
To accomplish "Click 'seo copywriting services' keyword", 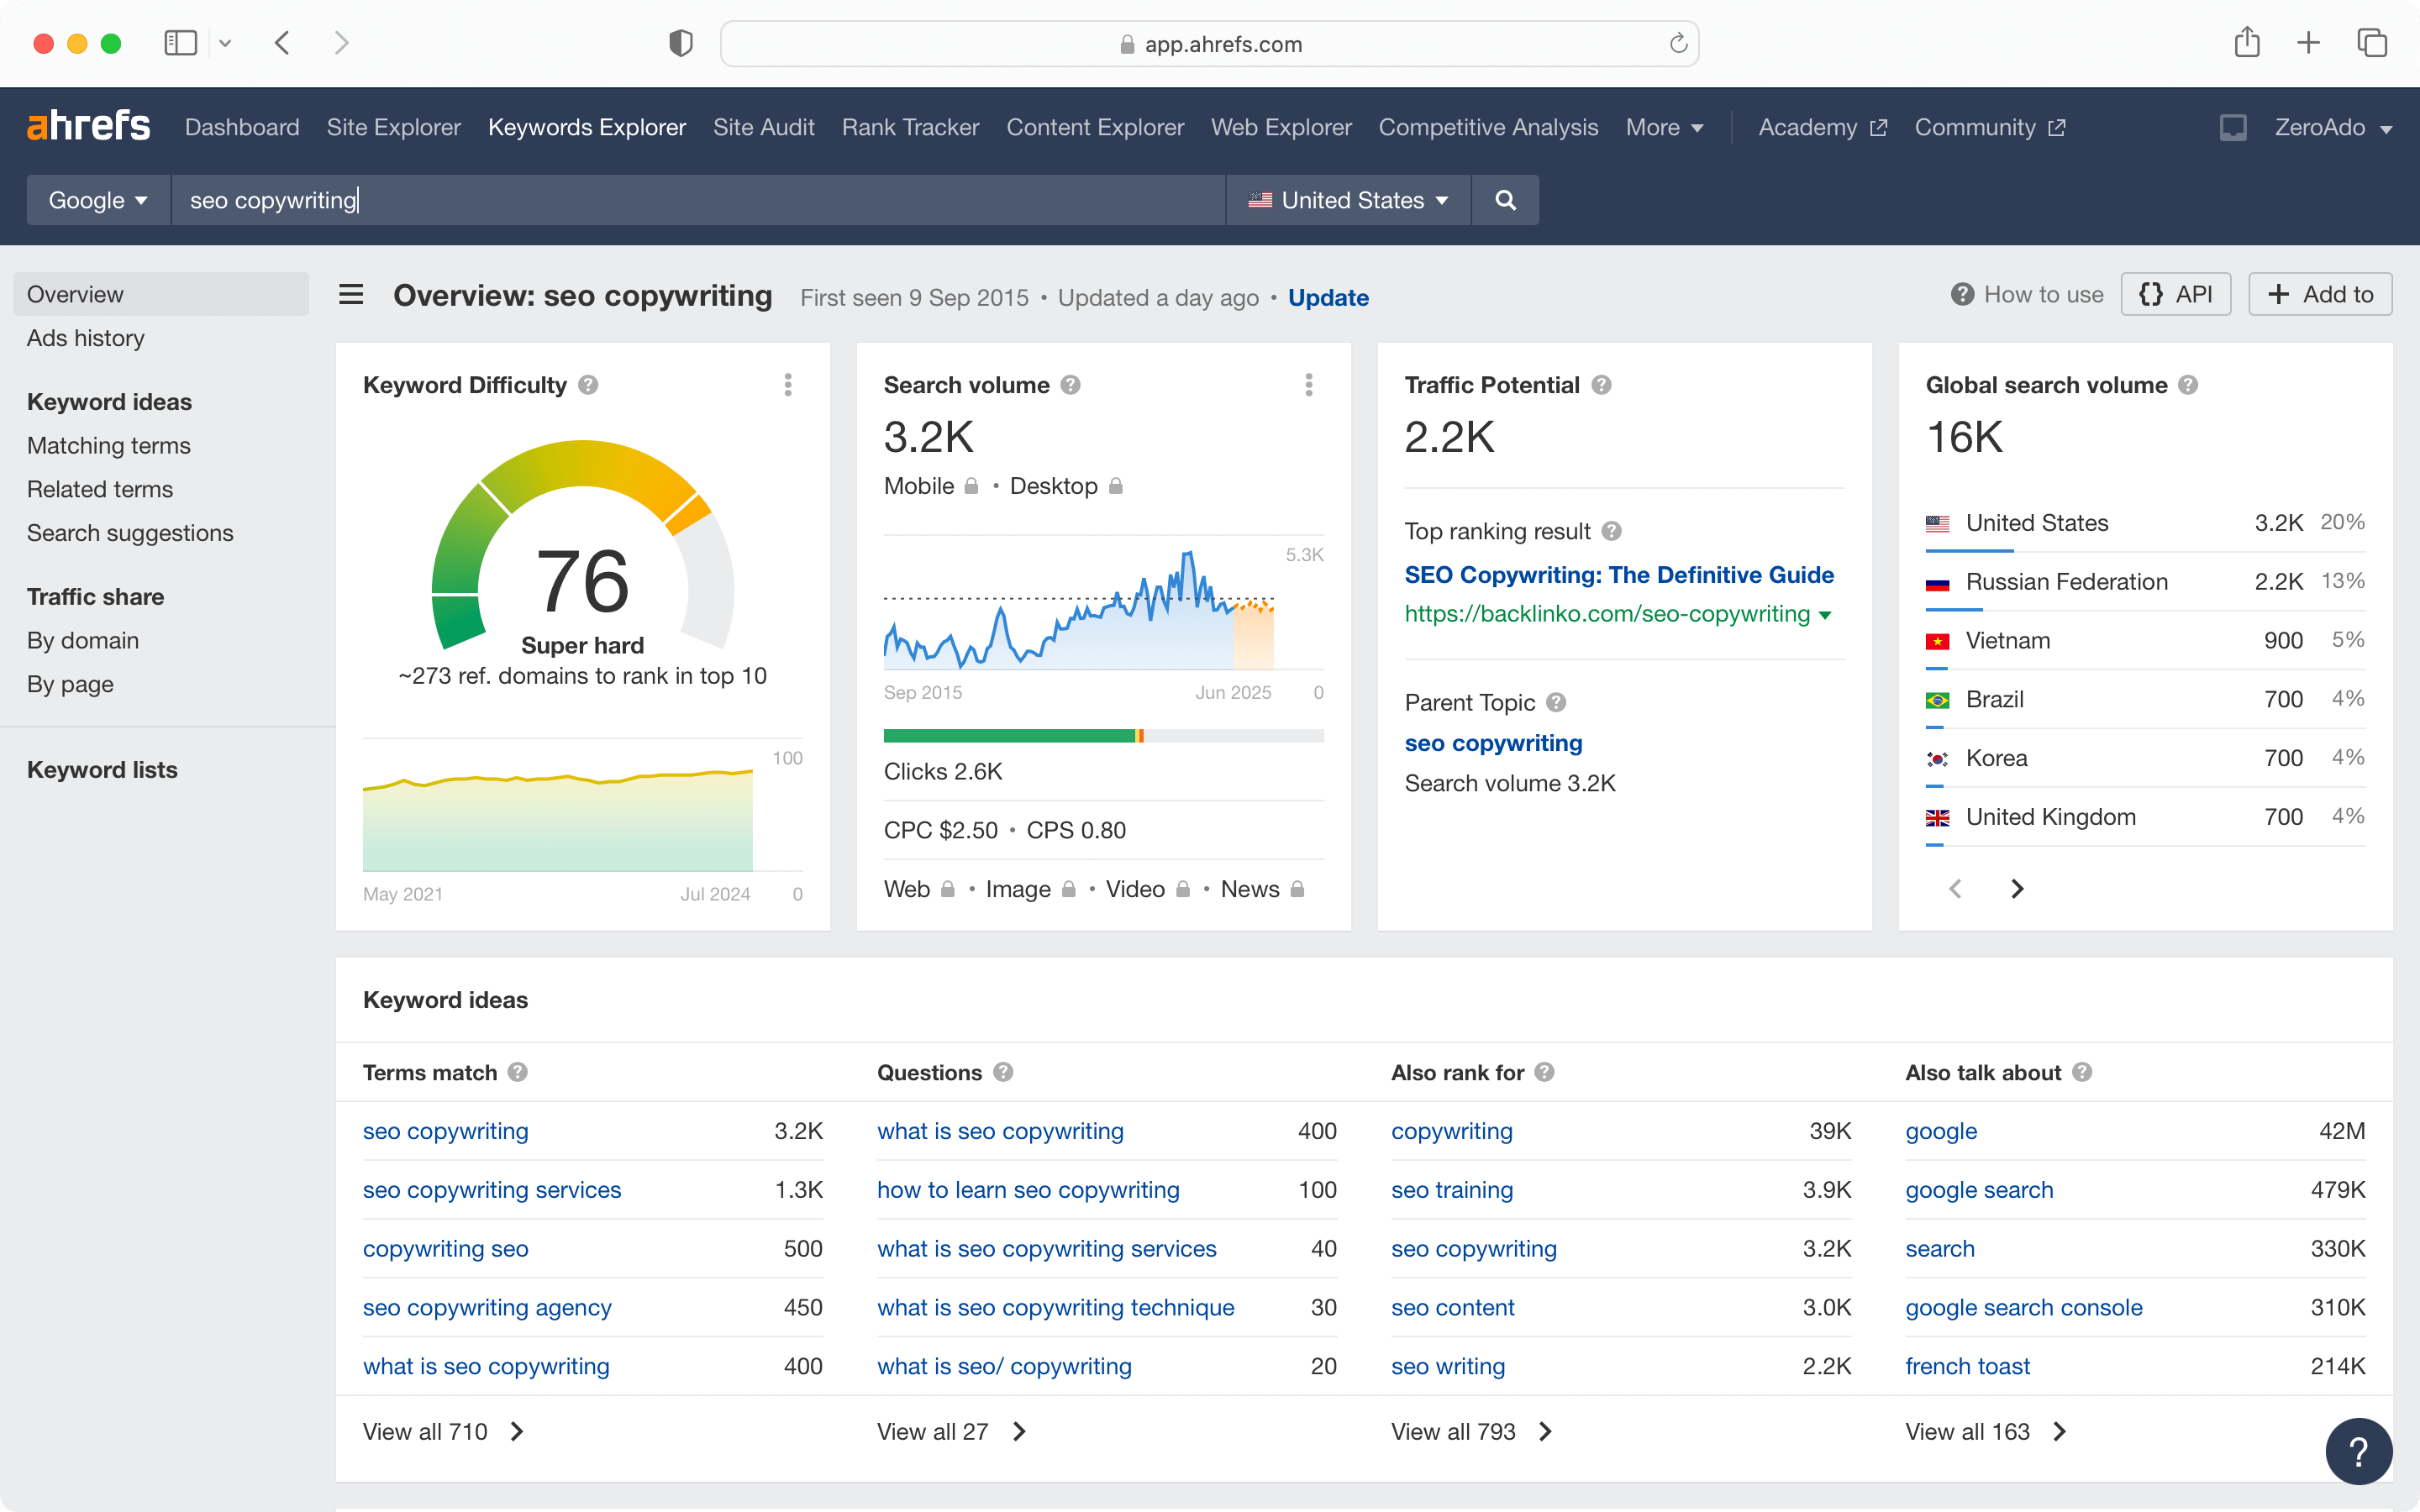I will pos(492,1190).
